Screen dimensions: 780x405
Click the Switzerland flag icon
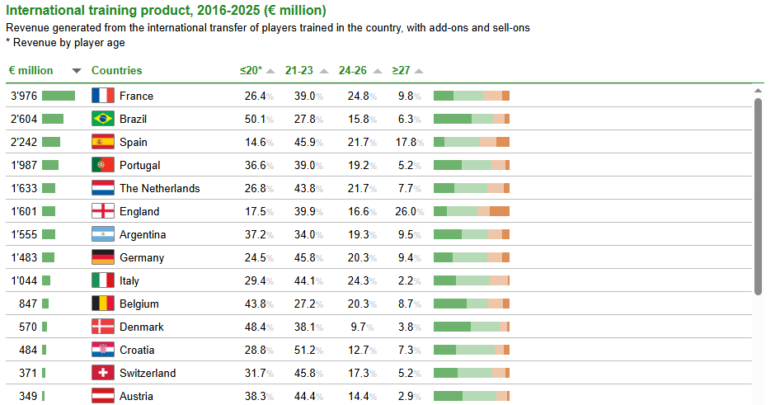(103, 373)
